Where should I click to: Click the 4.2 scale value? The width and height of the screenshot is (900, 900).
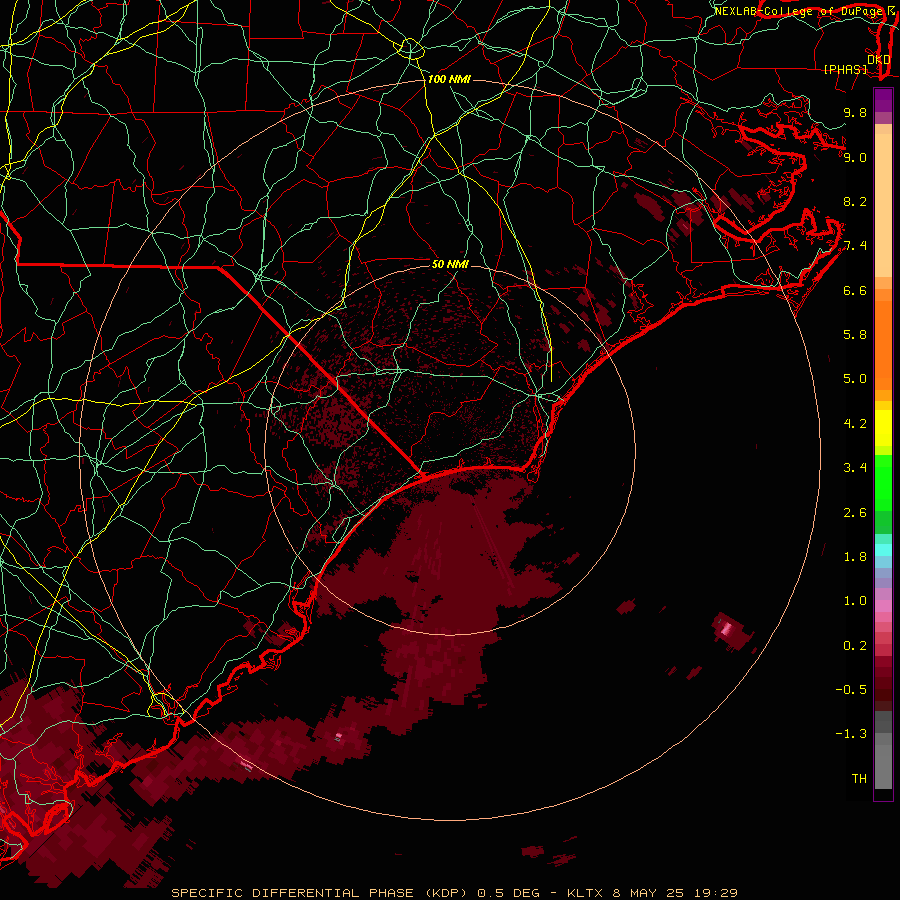point(855,424)
